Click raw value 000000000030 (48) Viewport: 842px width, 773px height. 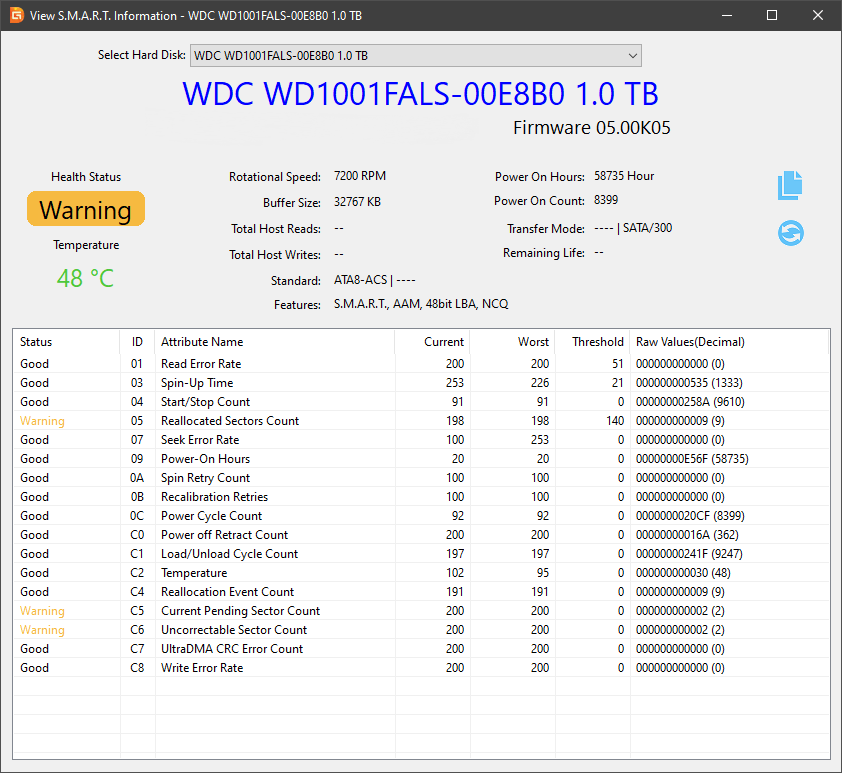pos(683,573)
